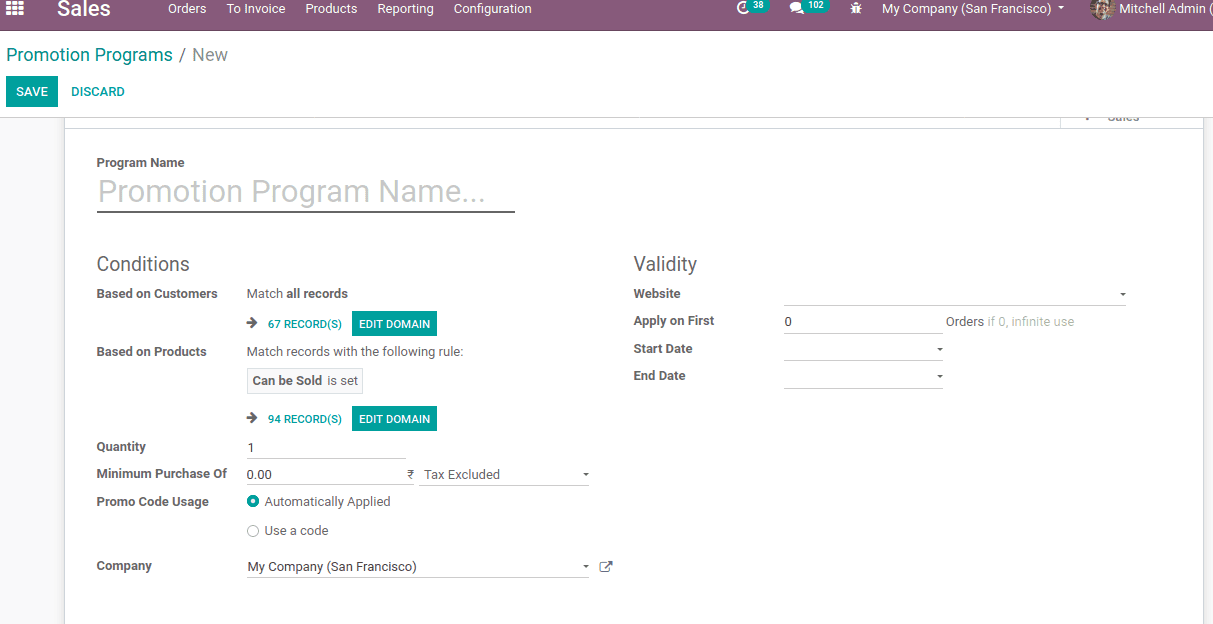The height and width of the screenshot is (624, 1213).
Task: Click the Apply on First orders field
Action: 863,322
